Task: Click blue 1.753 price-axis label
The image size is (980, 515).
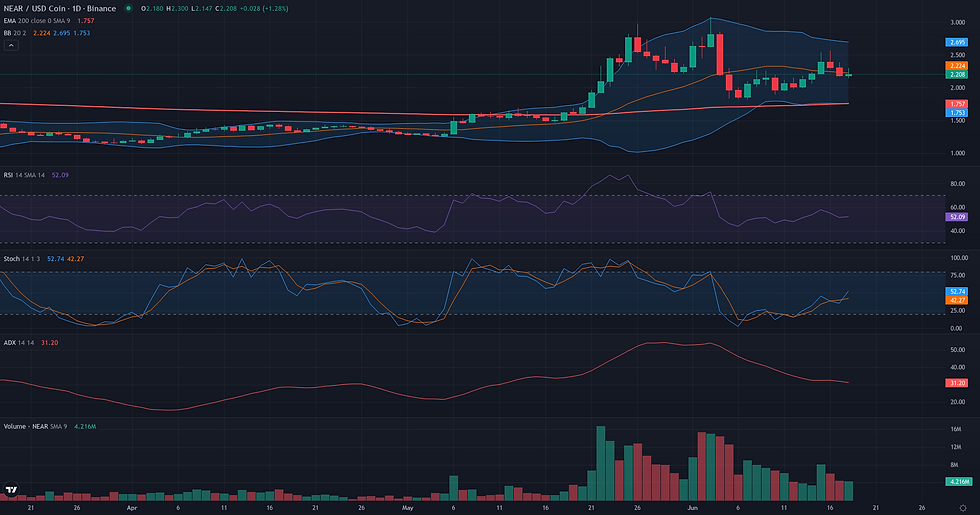Action: [x=956, y=112]
